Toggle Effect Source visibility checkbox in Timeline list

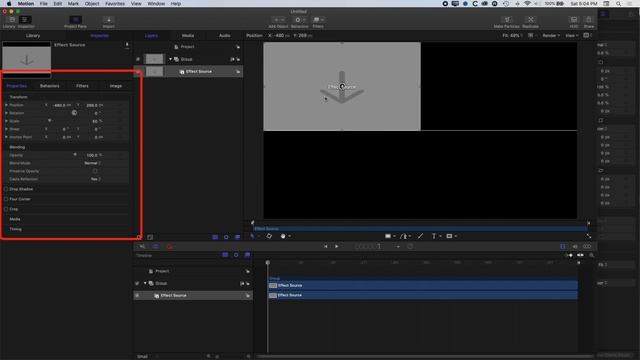tap(137, 296)
